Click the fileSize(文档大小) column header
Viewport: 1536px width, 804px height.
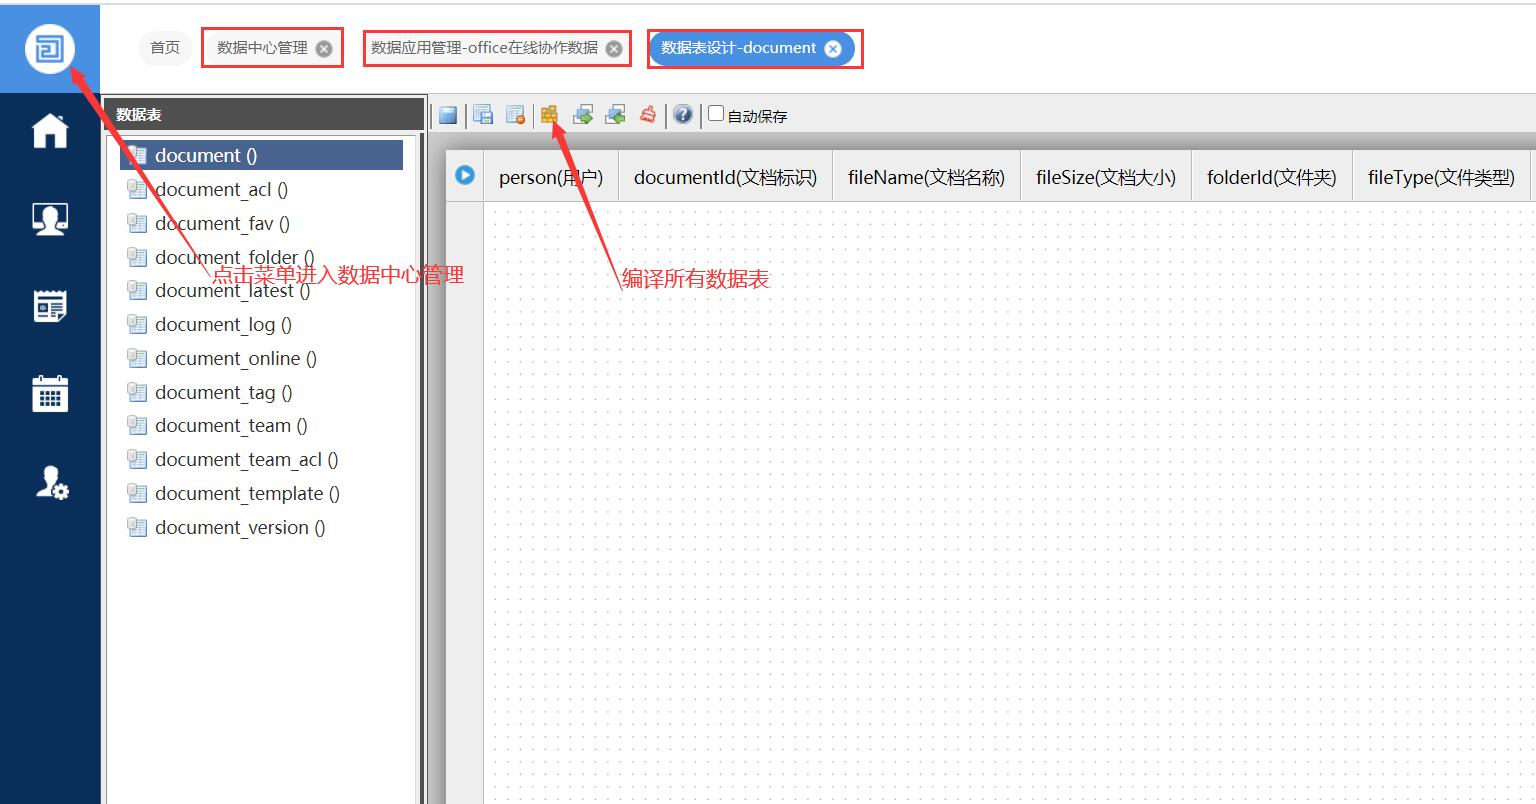tap(1105, 178)
